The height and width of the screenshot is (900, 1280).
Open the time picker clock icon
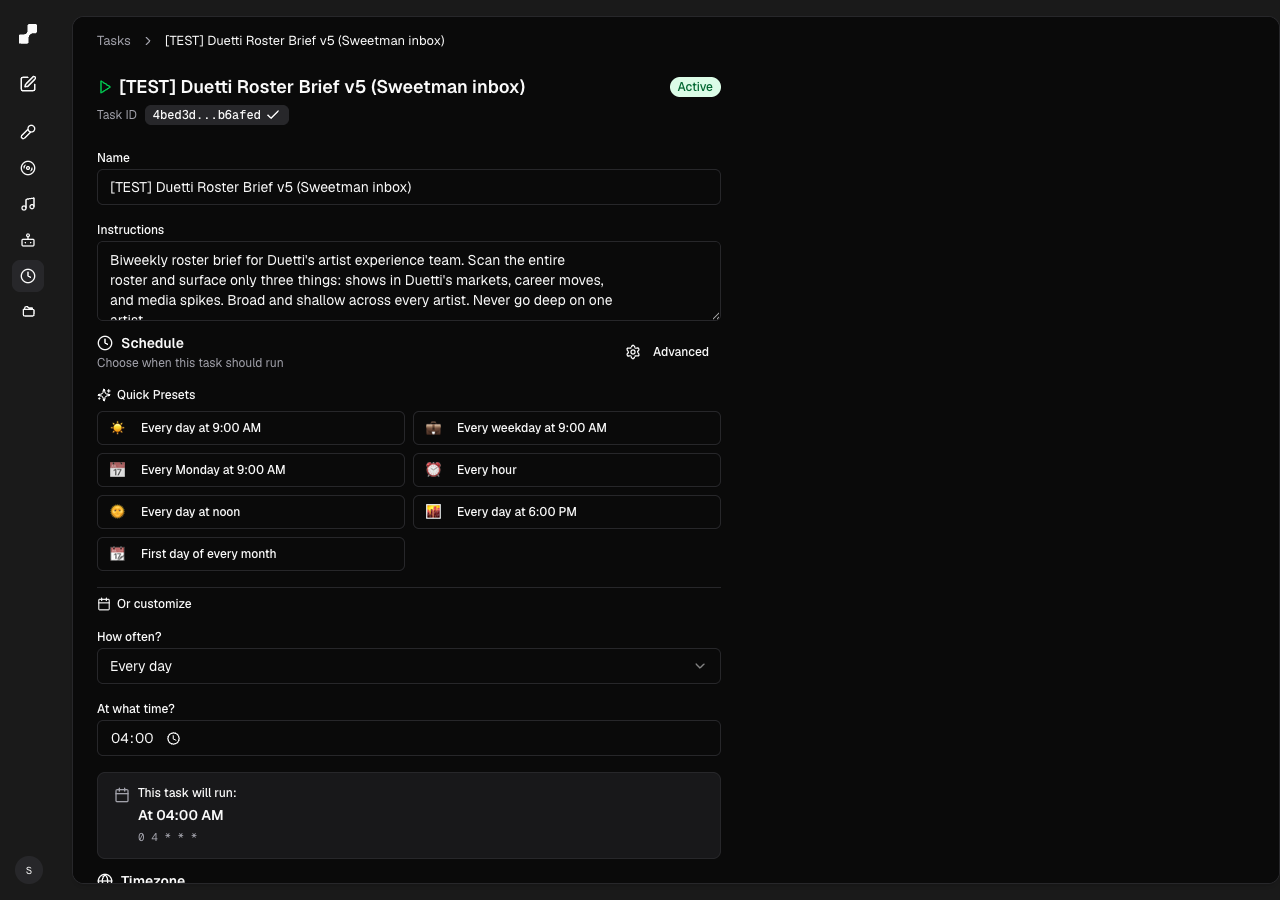(173, 738)
